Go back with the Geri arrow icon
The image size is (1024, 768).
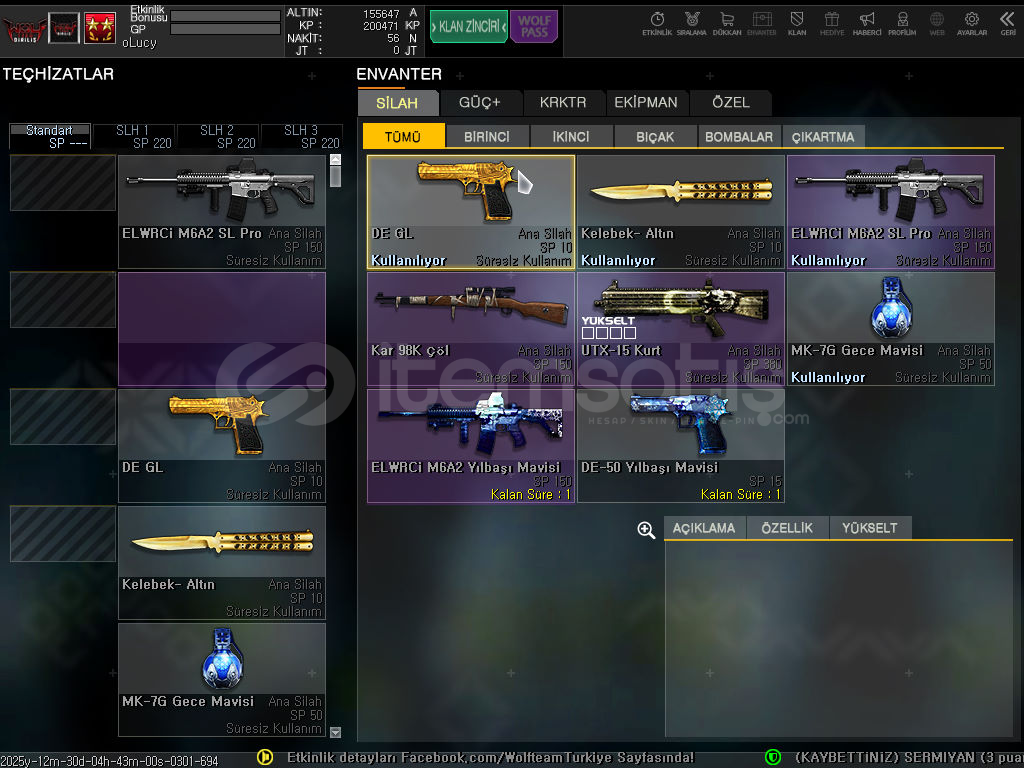(x=1008, y=24)
